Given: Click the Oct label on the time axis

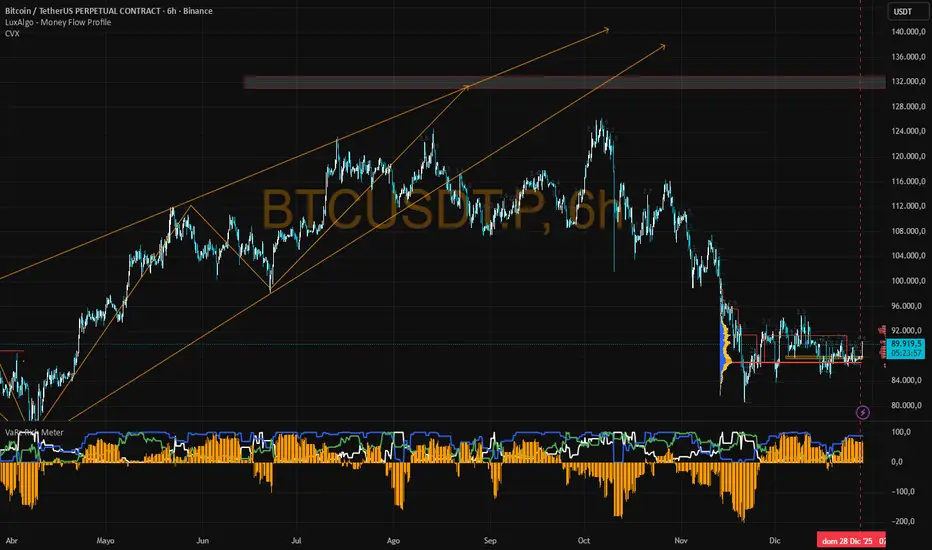Looking at the screenshot, I should pos(584,540).
